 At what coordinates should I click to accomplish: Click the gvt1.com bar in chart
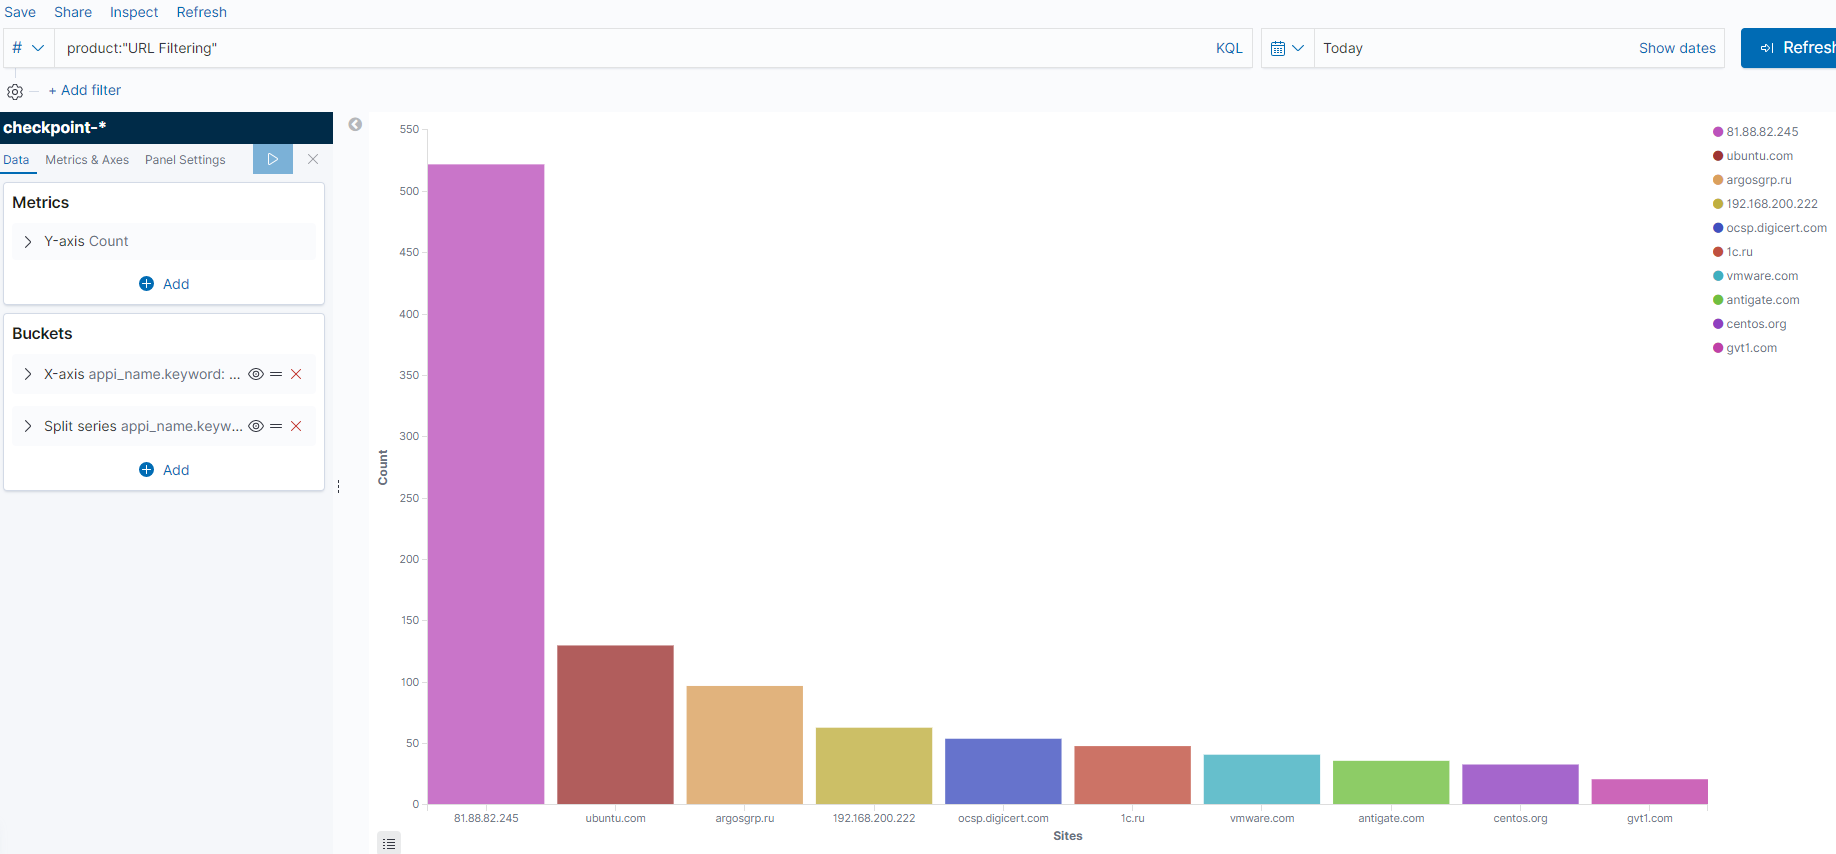[x=1650, y=791]
